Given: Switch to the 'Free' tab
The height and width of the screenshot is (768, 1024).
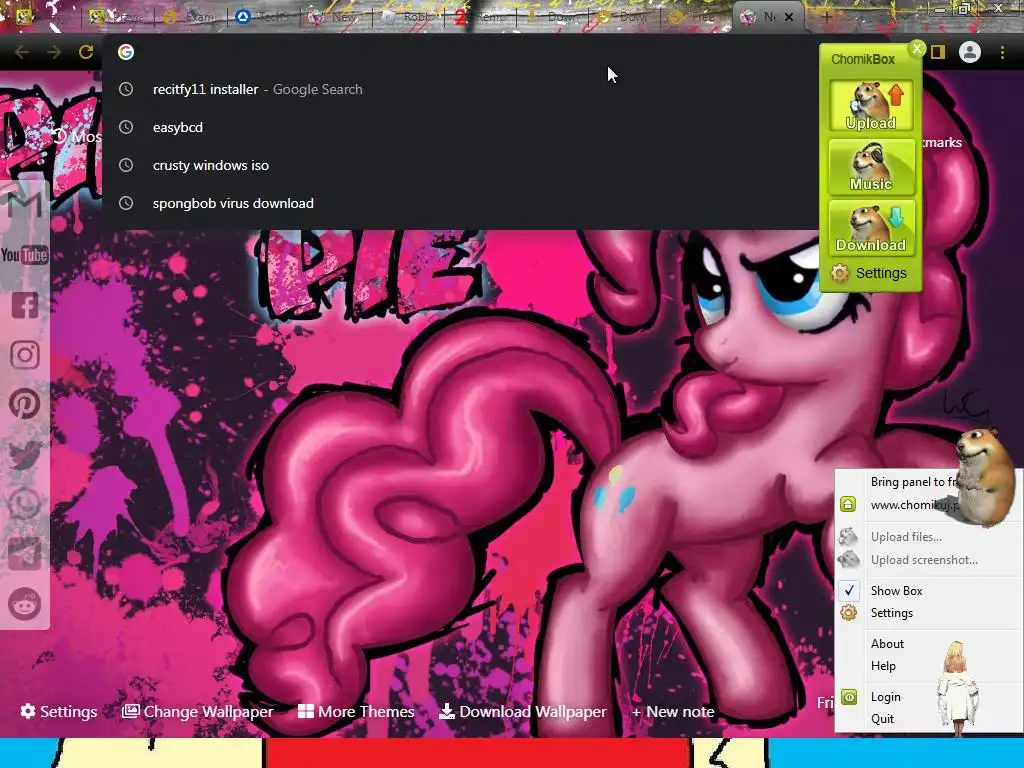Looking at the screenshot, I should (695, 17).
